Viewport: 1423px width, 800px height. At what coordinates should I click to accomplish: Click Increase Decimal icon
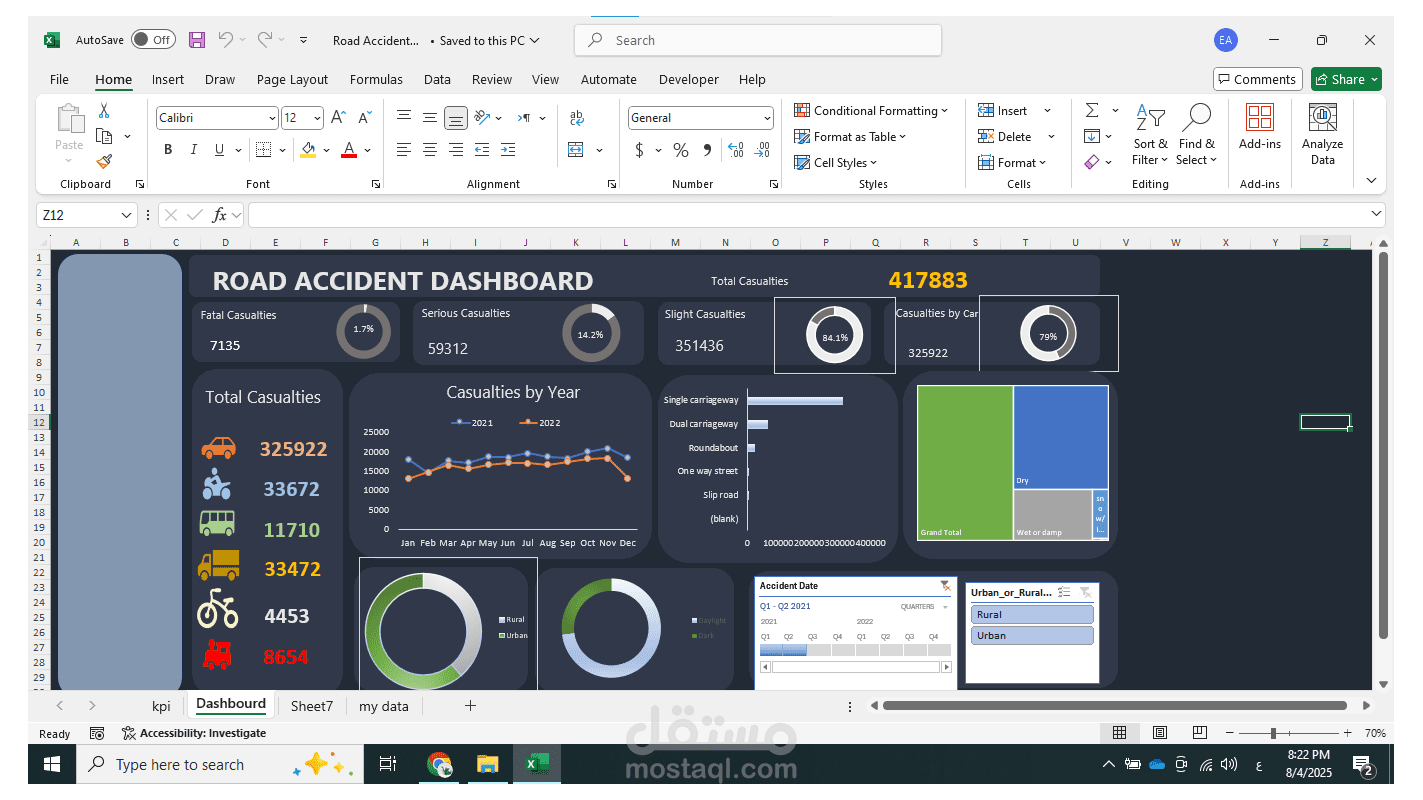tap(736, 150)
